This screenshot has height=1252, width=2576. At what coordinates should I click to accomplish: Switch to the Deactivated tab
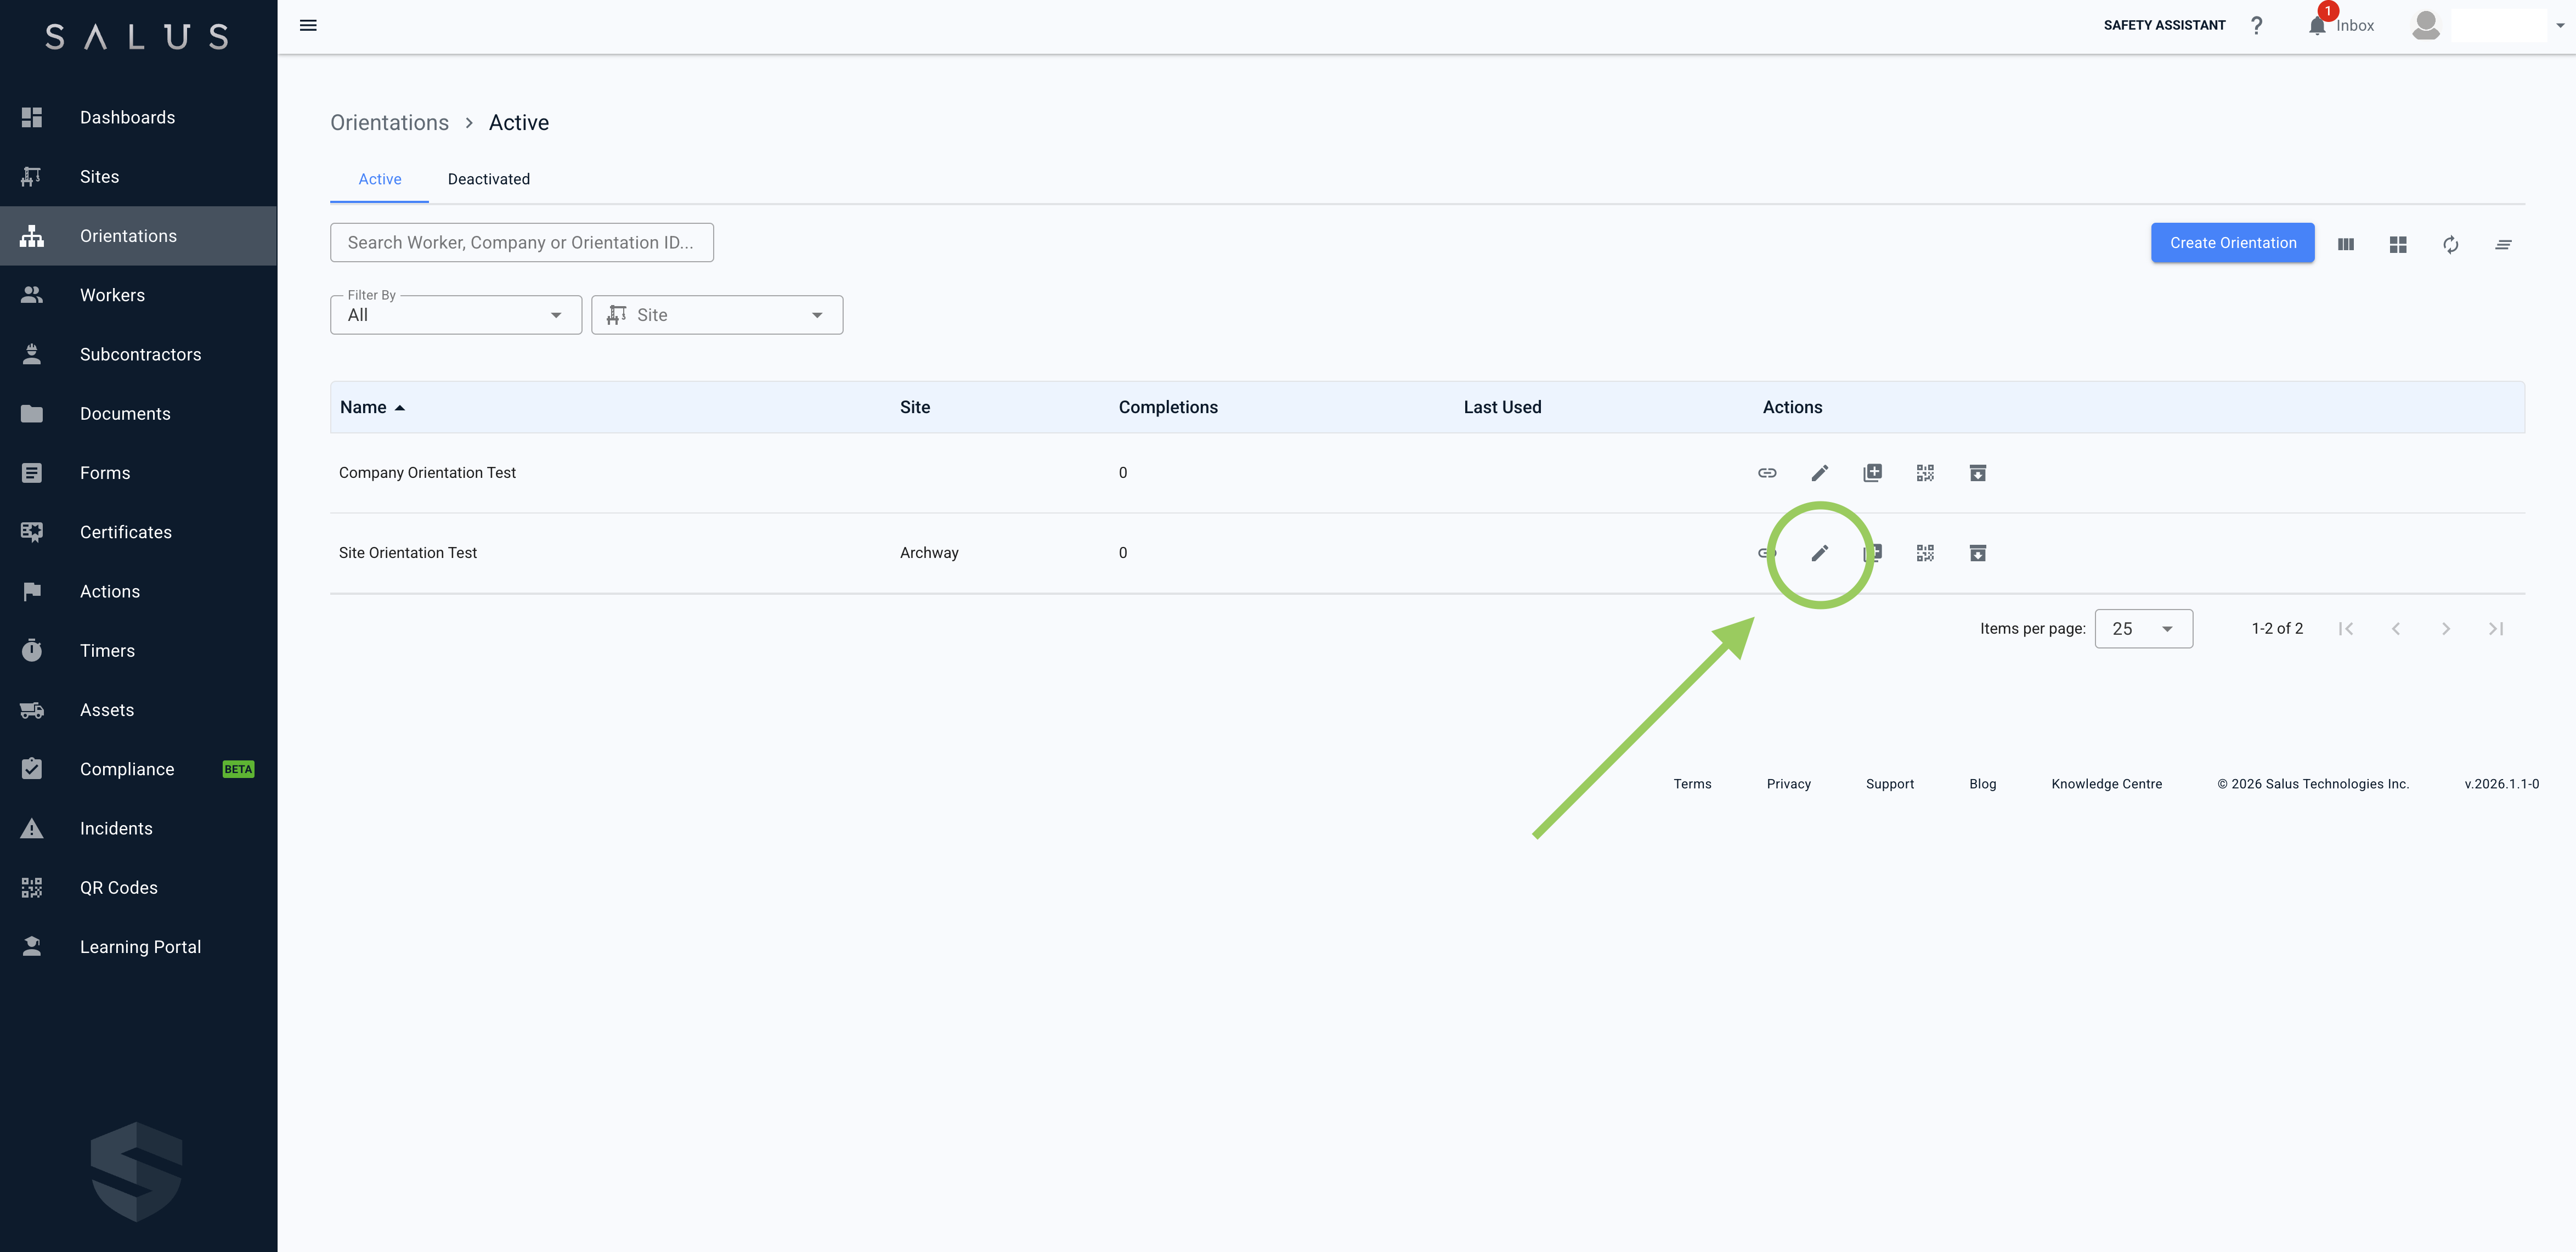pos(488,179)
